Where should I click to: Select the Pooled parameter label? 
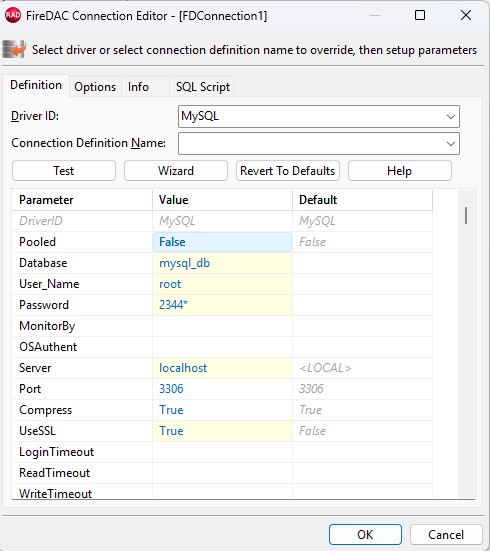click(x=37, y=242)
